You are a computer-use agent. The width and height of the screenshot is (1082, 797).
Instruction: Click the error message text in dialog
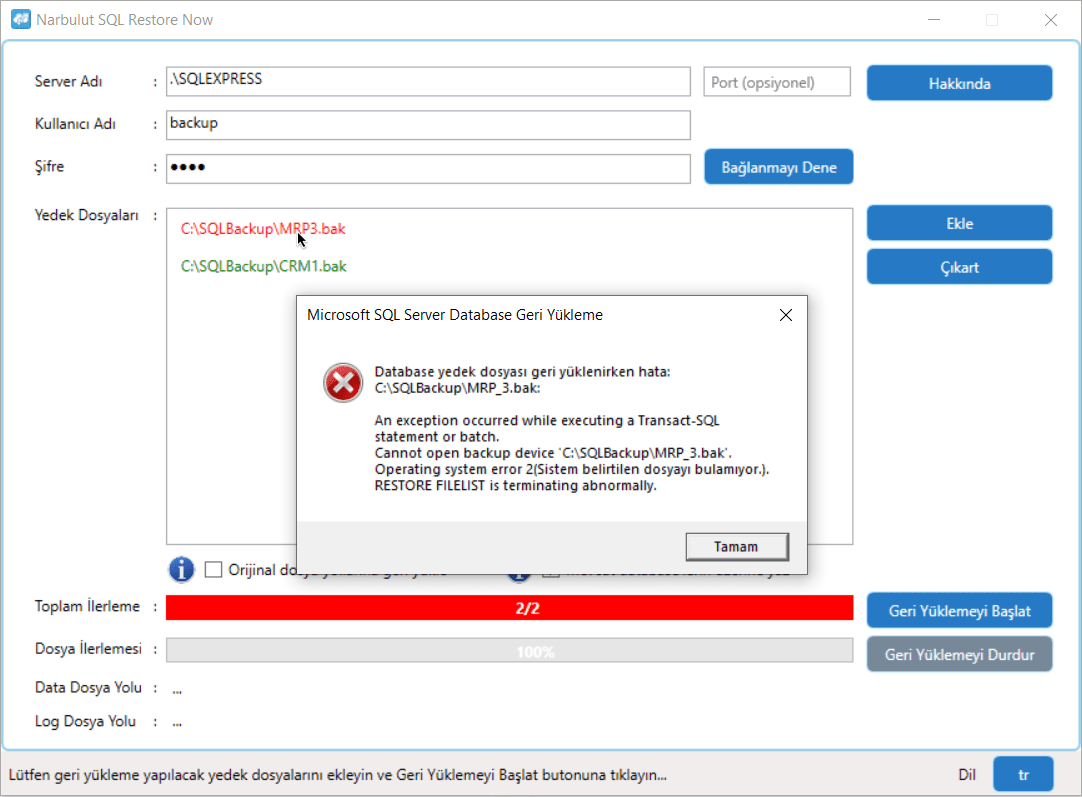click(x=571, y=429)
